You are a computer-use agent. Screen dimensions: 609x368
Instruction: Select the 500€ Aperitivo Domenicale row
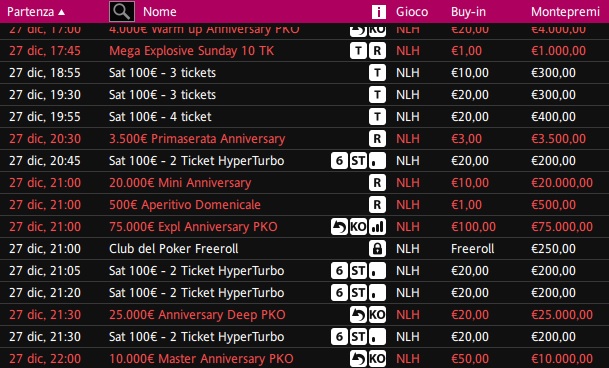tap(304, 205)
